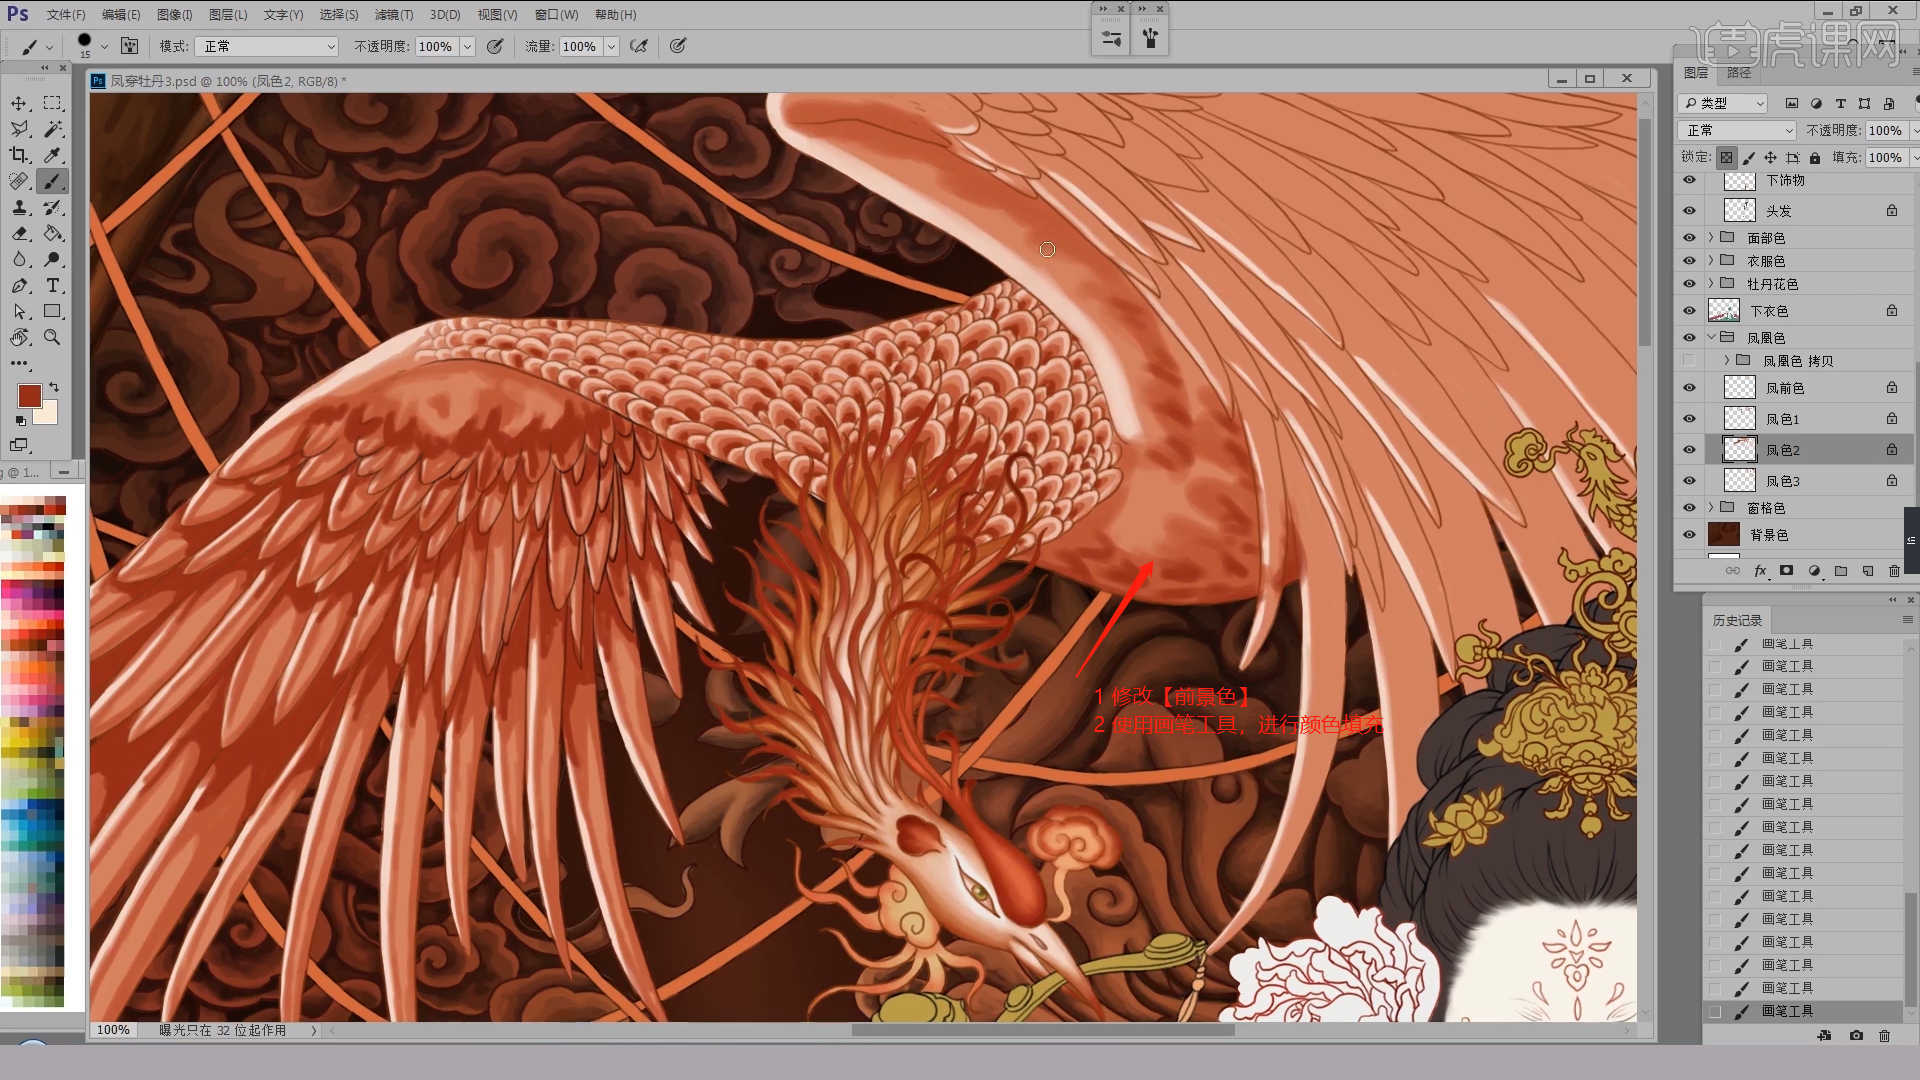Select the Healing Brush tool
Screen dimensions: 1920x1080
point(19,181)
